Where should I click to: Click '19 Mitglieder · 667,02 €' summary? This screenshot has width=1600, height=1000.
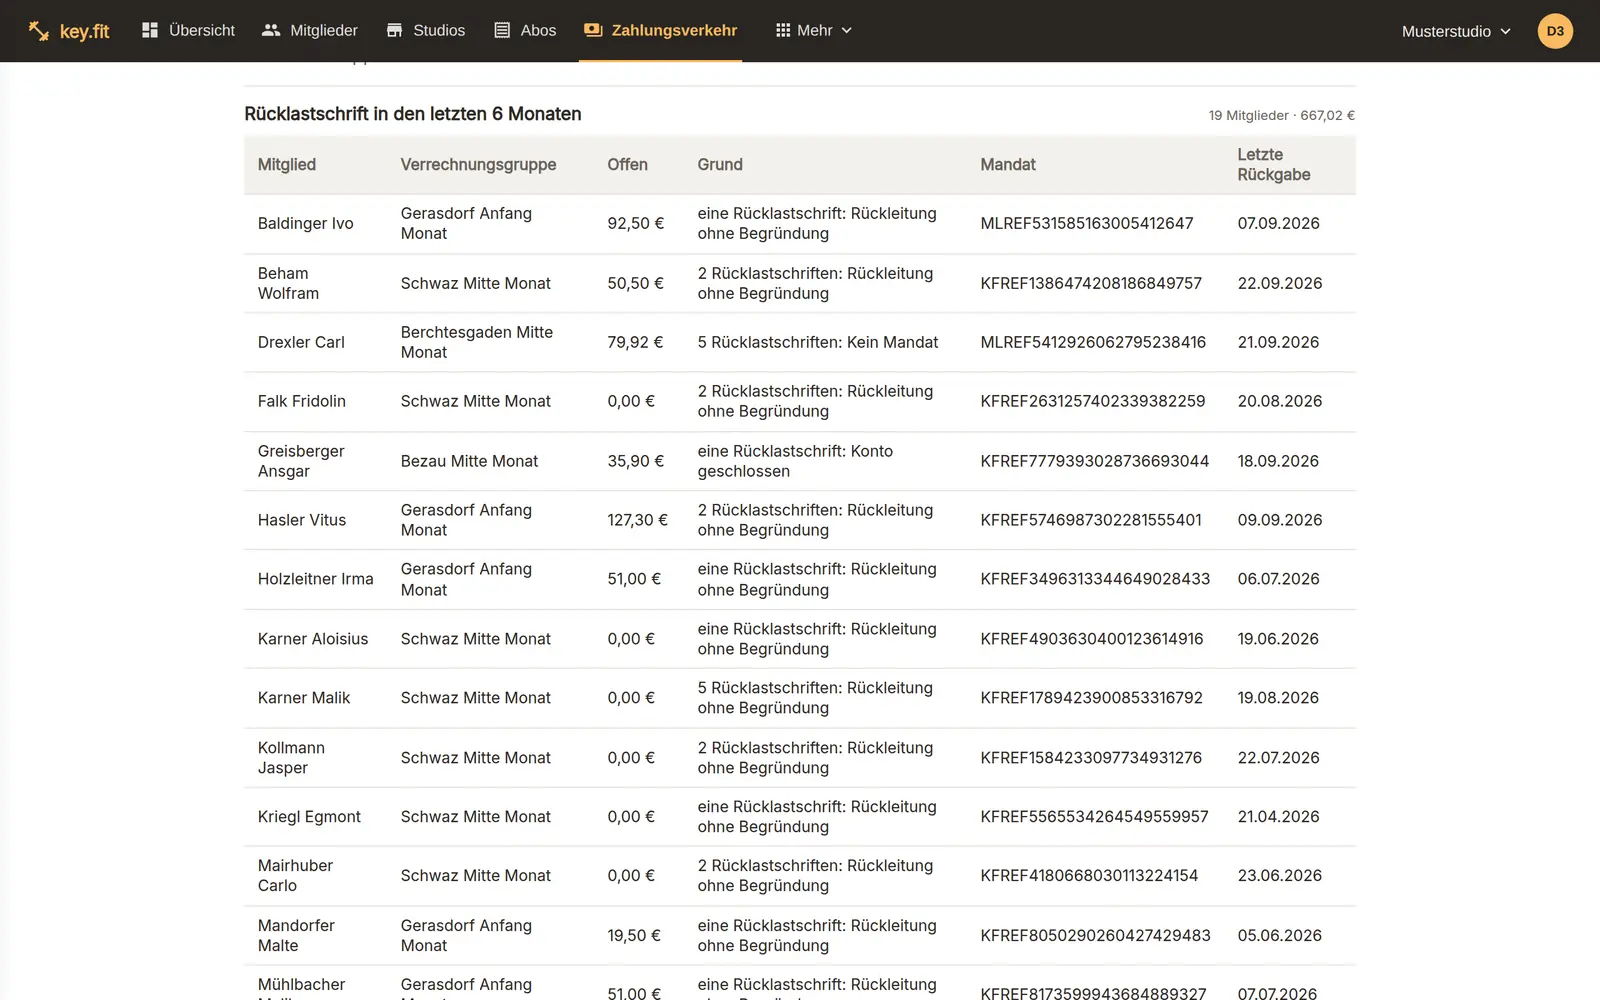point(1282,115)
